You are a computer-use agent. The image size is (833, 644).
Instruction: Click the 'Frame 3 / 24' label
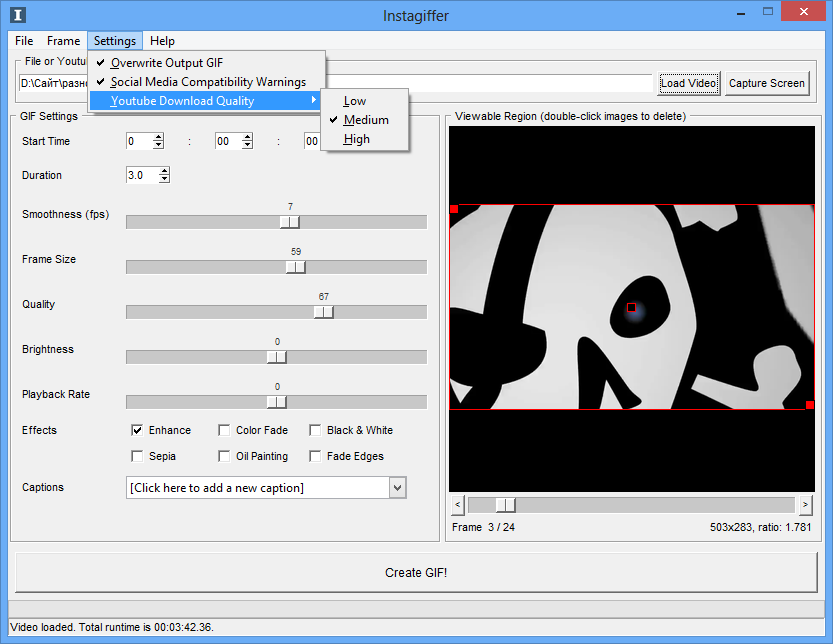[x=483, y=527]
